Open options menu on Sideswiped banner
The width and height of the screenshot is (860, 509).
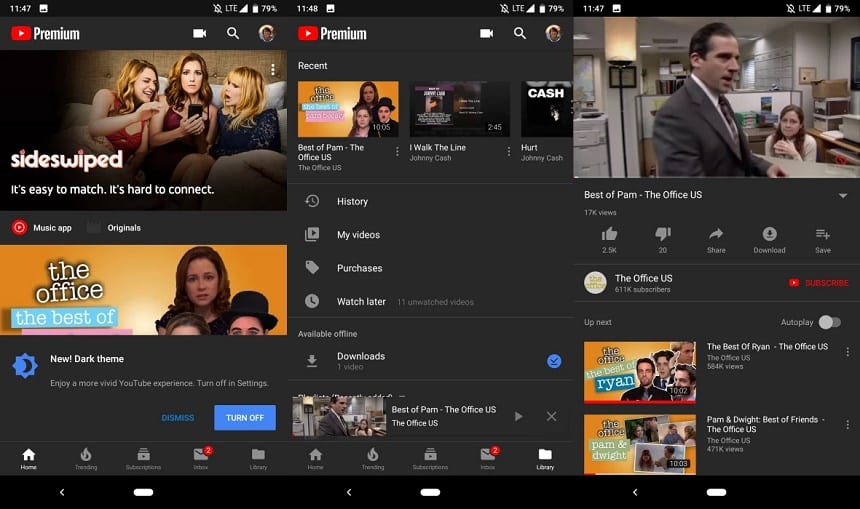(x=272, y=70)
